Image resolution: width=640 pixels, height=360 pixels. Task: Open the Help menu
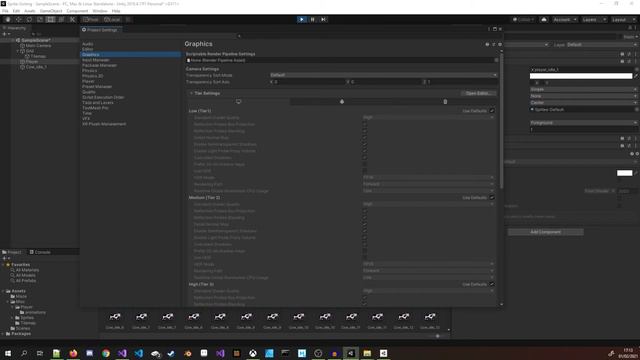point(116,11)
